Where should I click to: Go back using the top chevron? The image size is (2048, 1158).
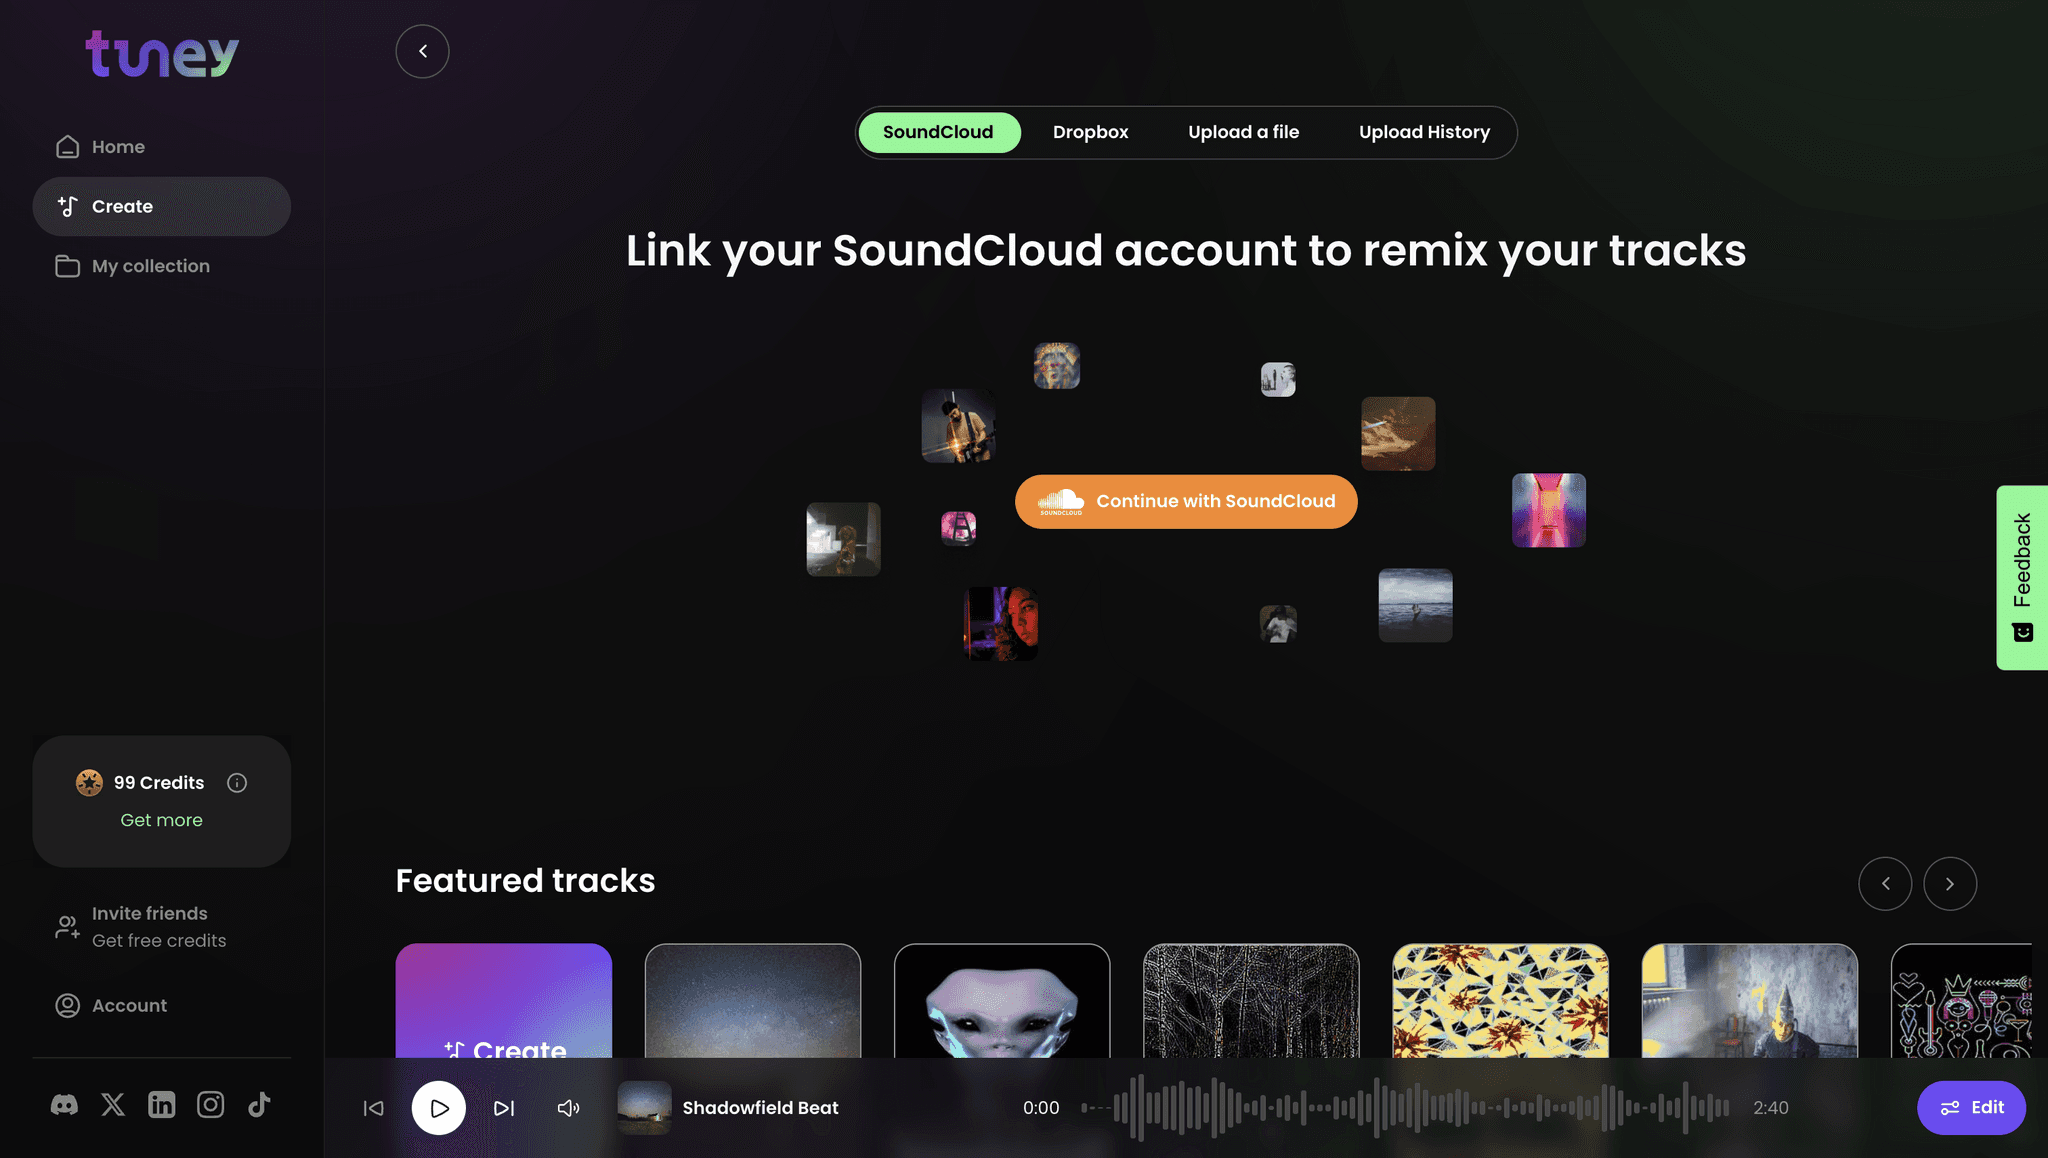pos(422,51)
